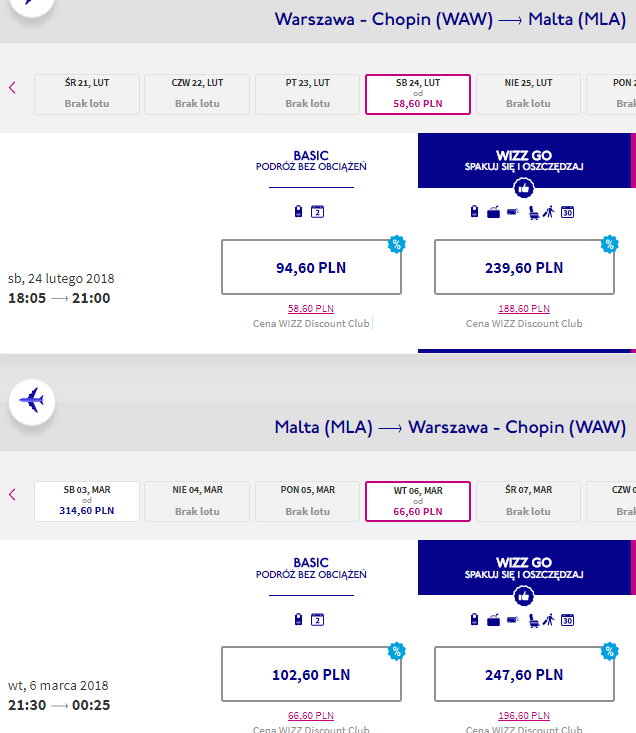Choose the WT 06, MAR return date
The height and width of the screenshot is (733, 636).
[418, 501]
